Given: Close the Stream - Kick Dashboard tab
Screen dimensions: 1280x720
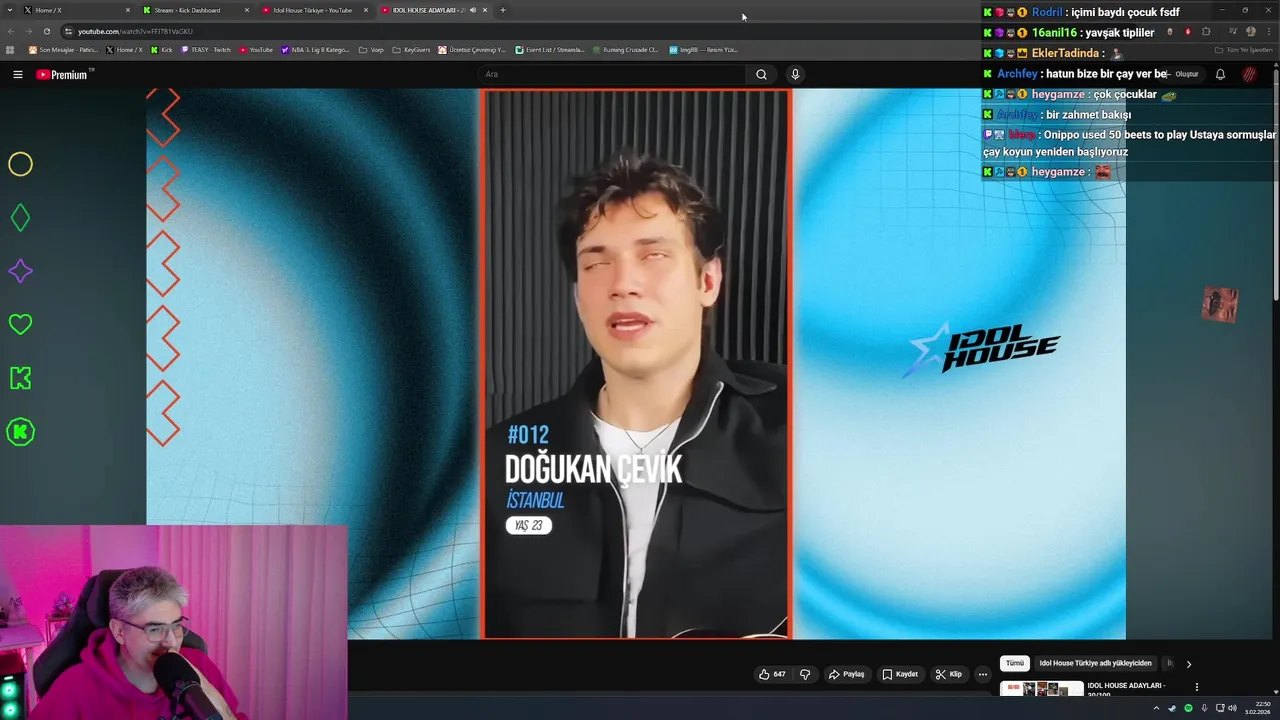Looking at the screenshot, I should click(247, 10).
